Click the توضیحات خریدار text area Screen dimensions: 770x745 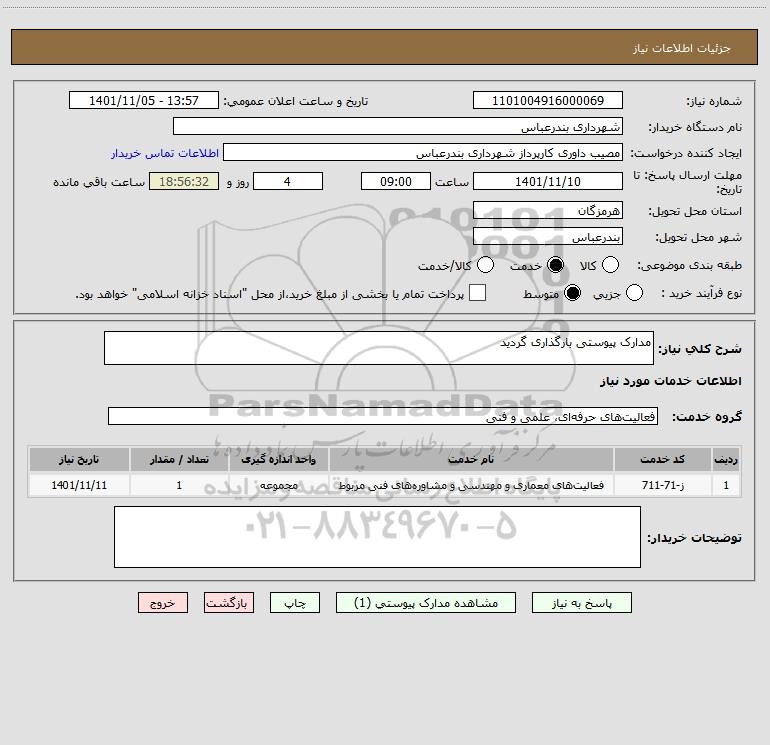point(377,537)
